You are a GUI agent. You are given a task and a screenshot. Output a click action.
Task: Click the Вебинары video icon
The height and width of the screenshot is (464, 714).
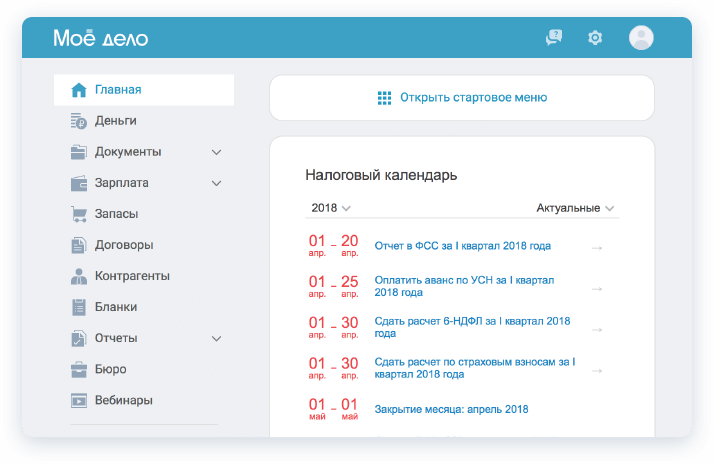79,400
